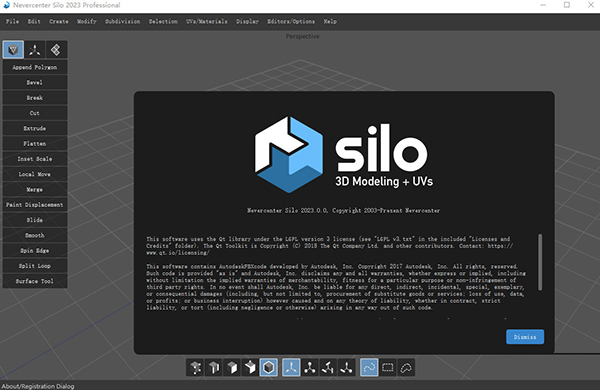Click the Surface Tool button

pos(35,281)
